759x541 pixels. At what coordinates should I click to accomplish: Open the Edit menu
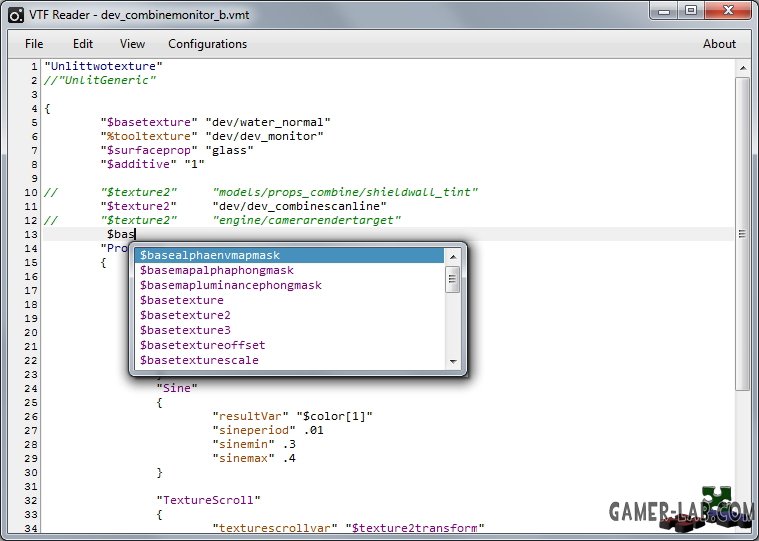83,44
